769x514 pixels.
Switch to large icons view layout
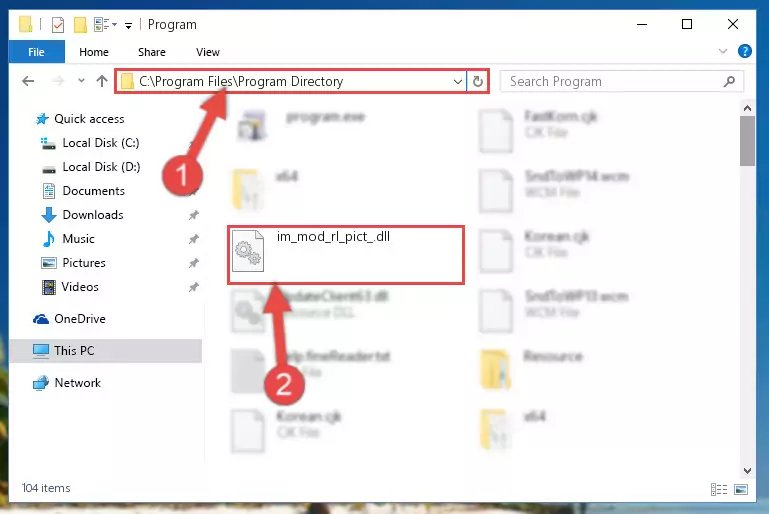pos(741,489)
